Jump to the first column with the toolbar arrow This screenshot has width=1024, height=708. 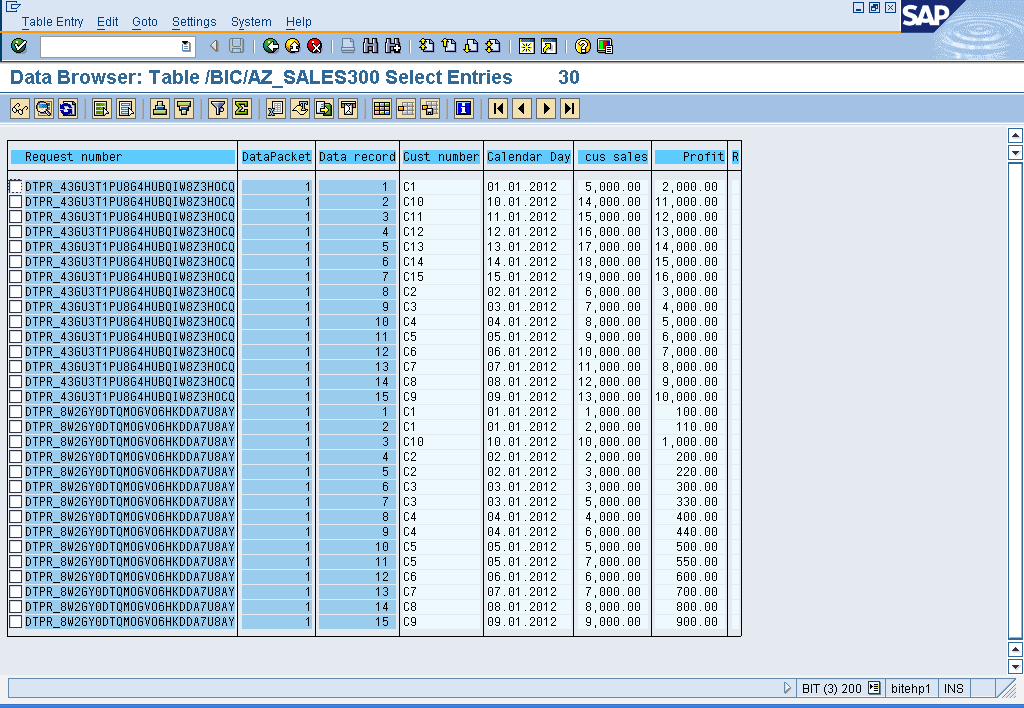pyautogui.click(x=498, y=108)
